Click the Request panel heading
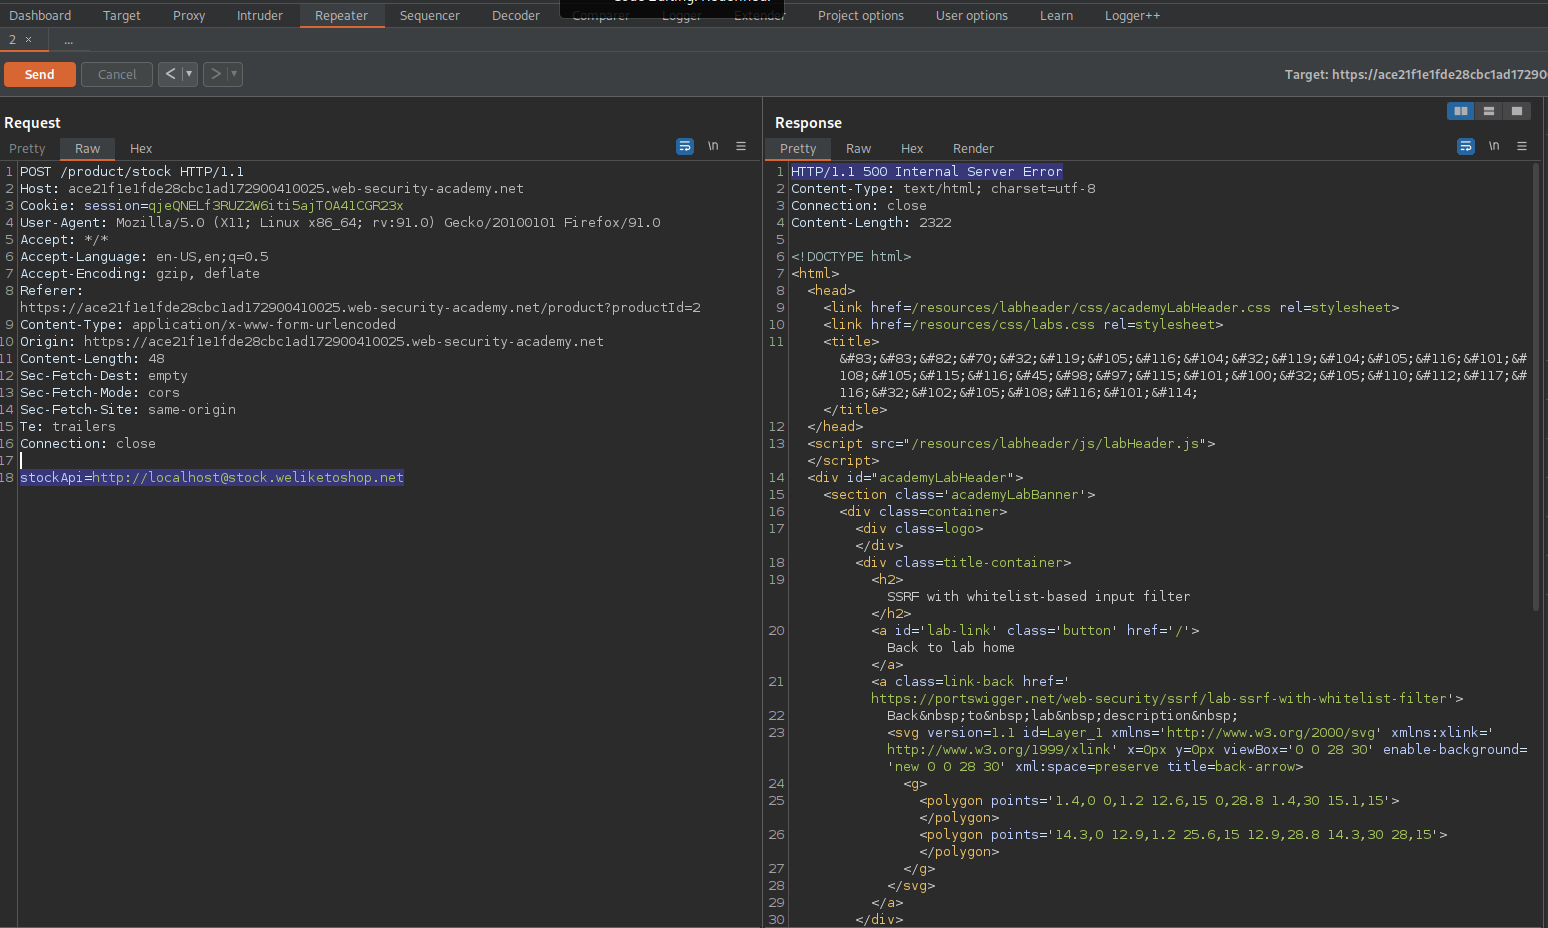This screenshot has height=928, width=1548. click(33, 123)
